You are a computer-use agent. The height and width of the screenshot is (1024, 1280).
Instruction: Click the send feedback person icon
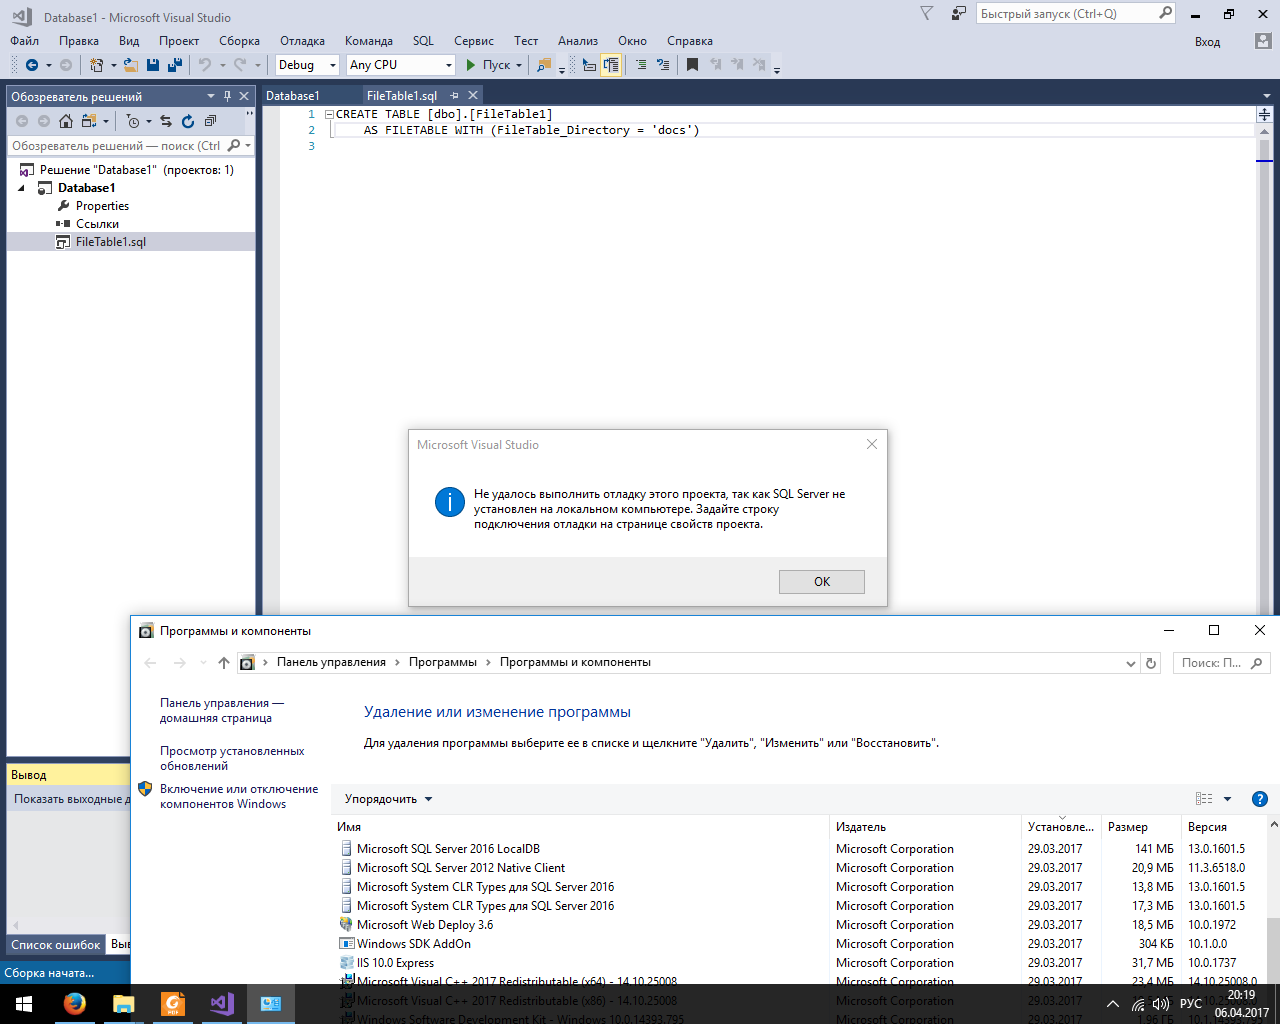click(x=959, y=13)
